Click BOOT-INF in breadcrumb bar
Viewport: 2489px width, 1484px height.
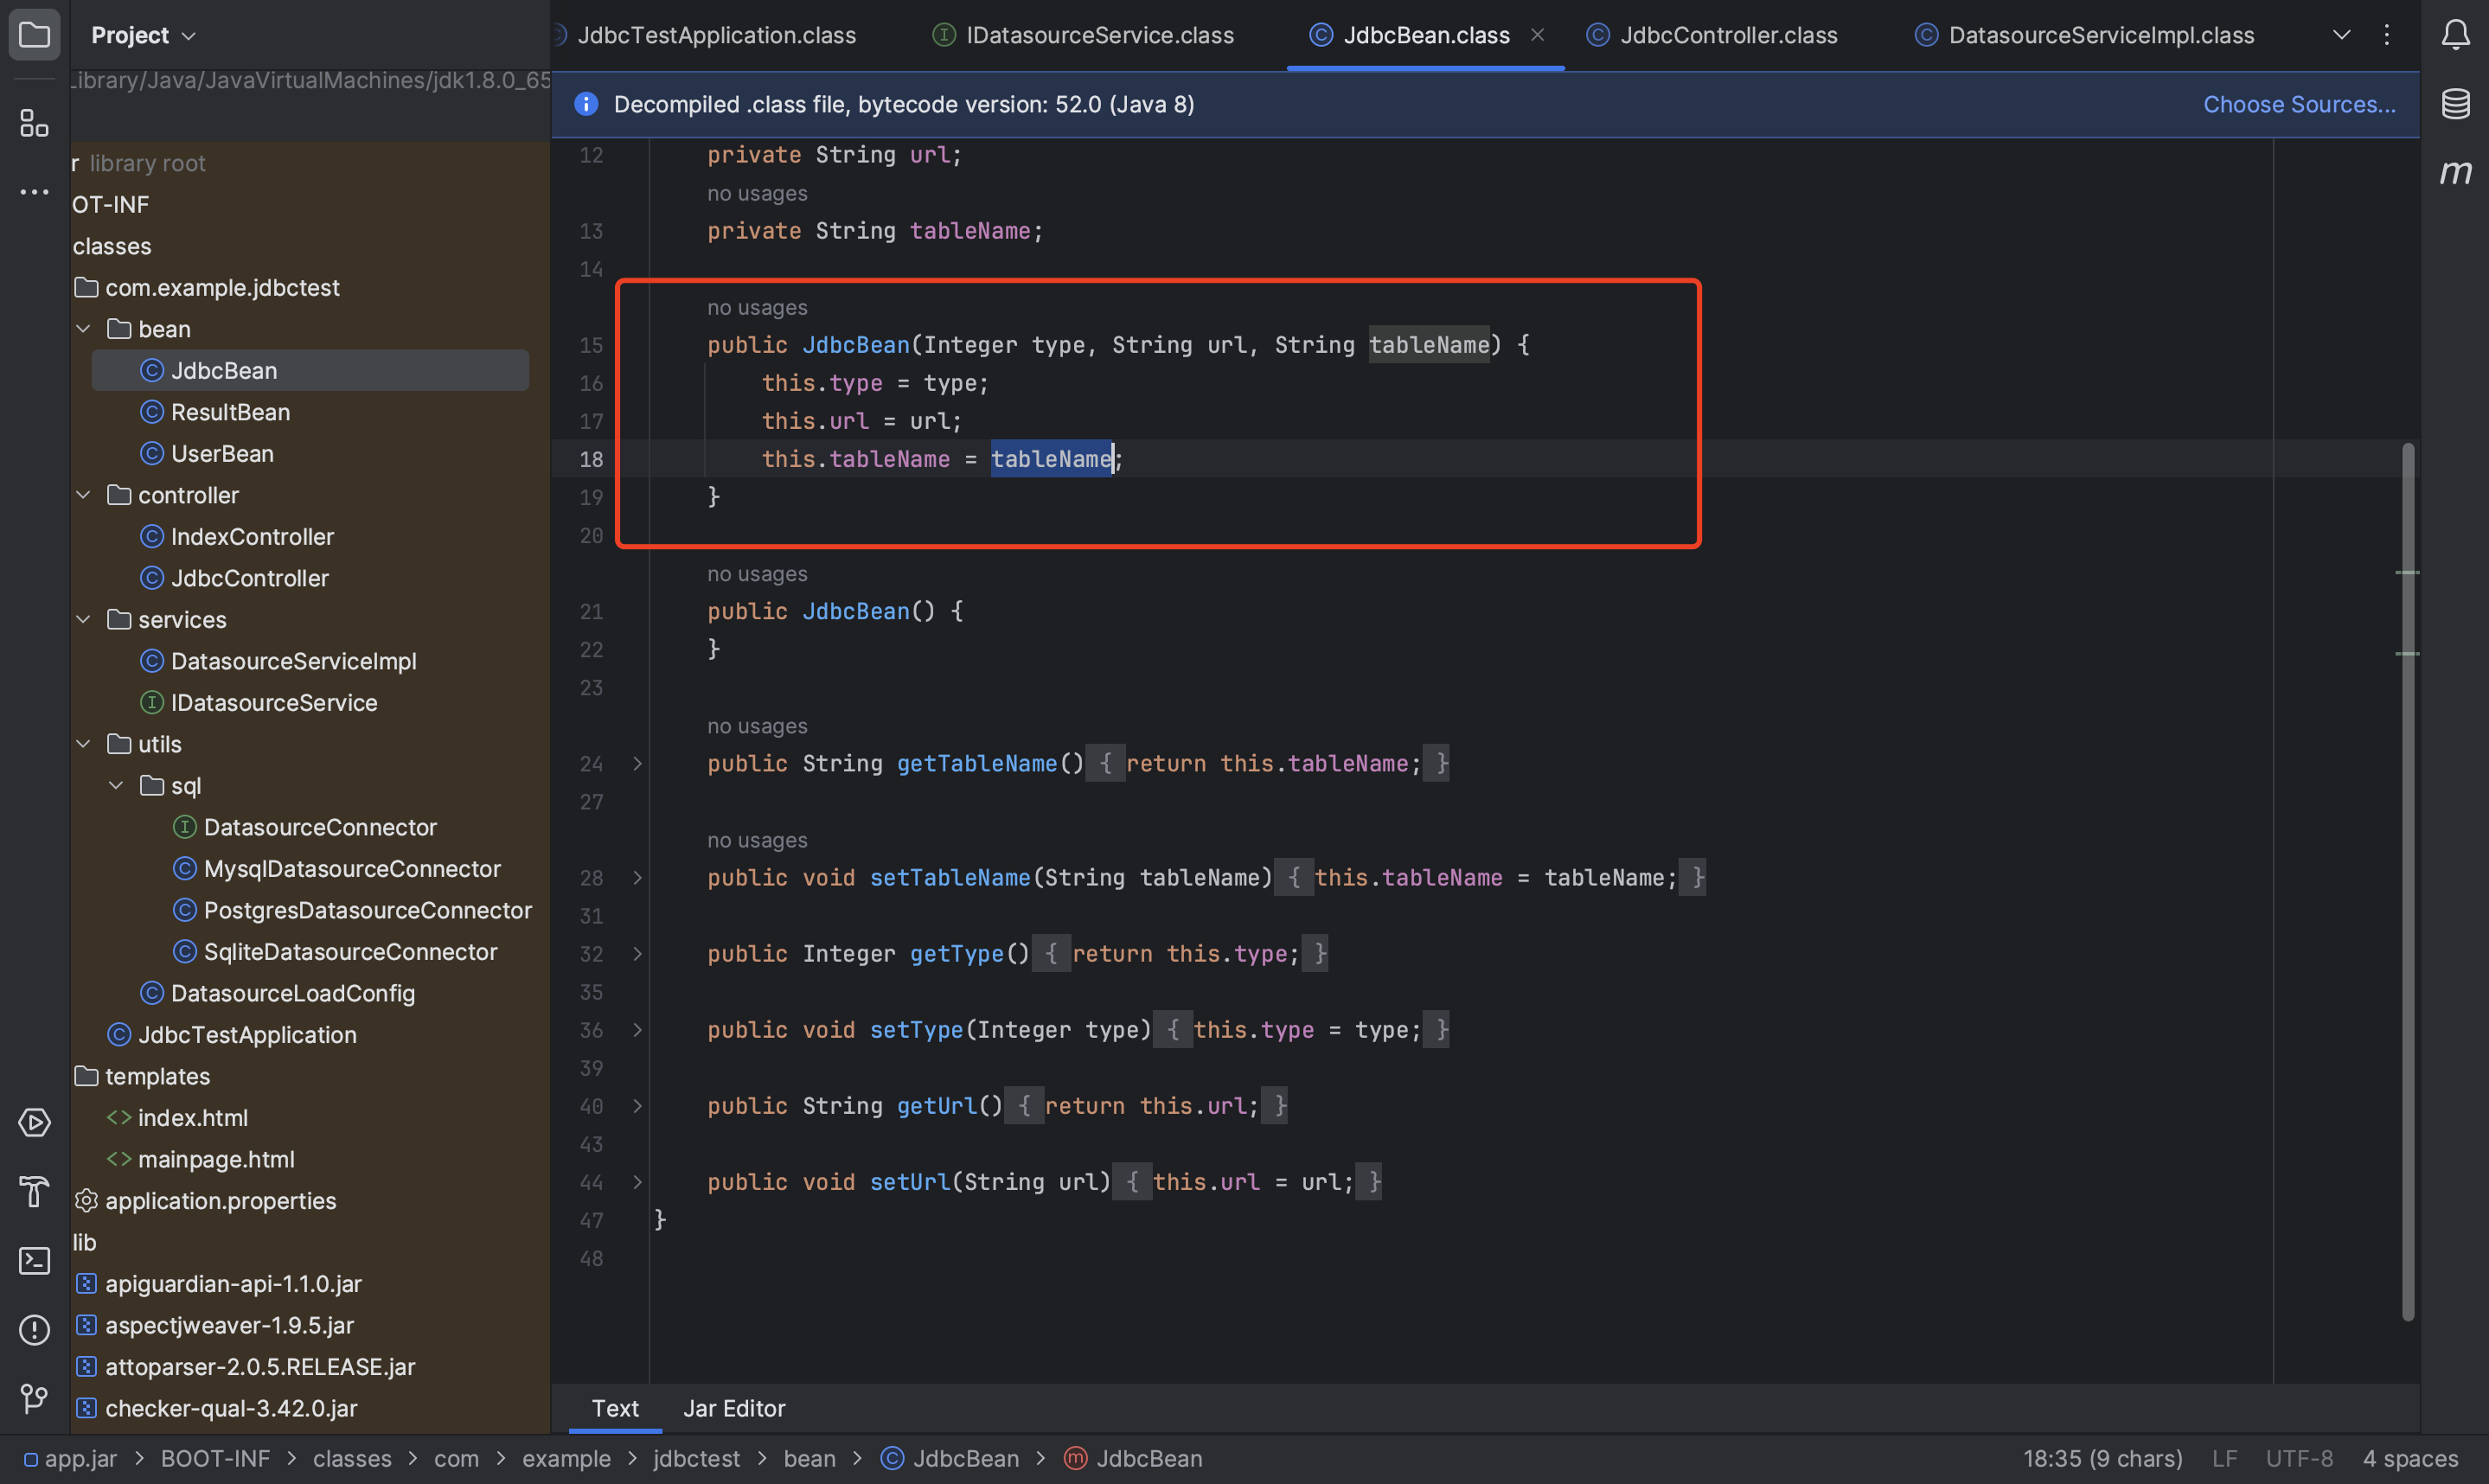coord(215,1459)
